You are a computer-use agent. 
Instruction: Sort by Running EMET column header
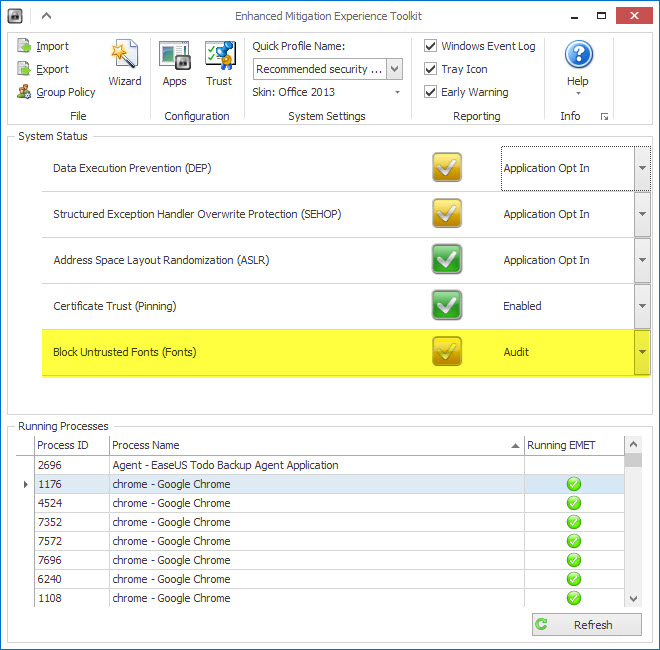point(574,445)
